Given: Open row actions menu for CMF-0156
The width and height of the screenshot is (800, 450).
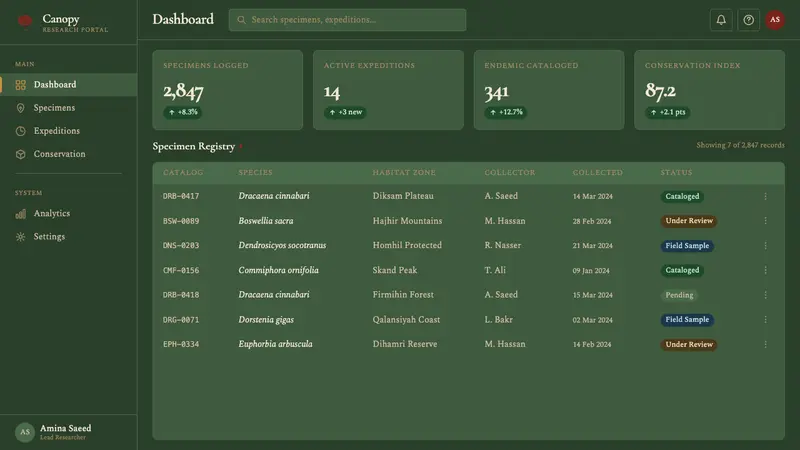Looking at the screenshot, I should click(x=765, y=270).
